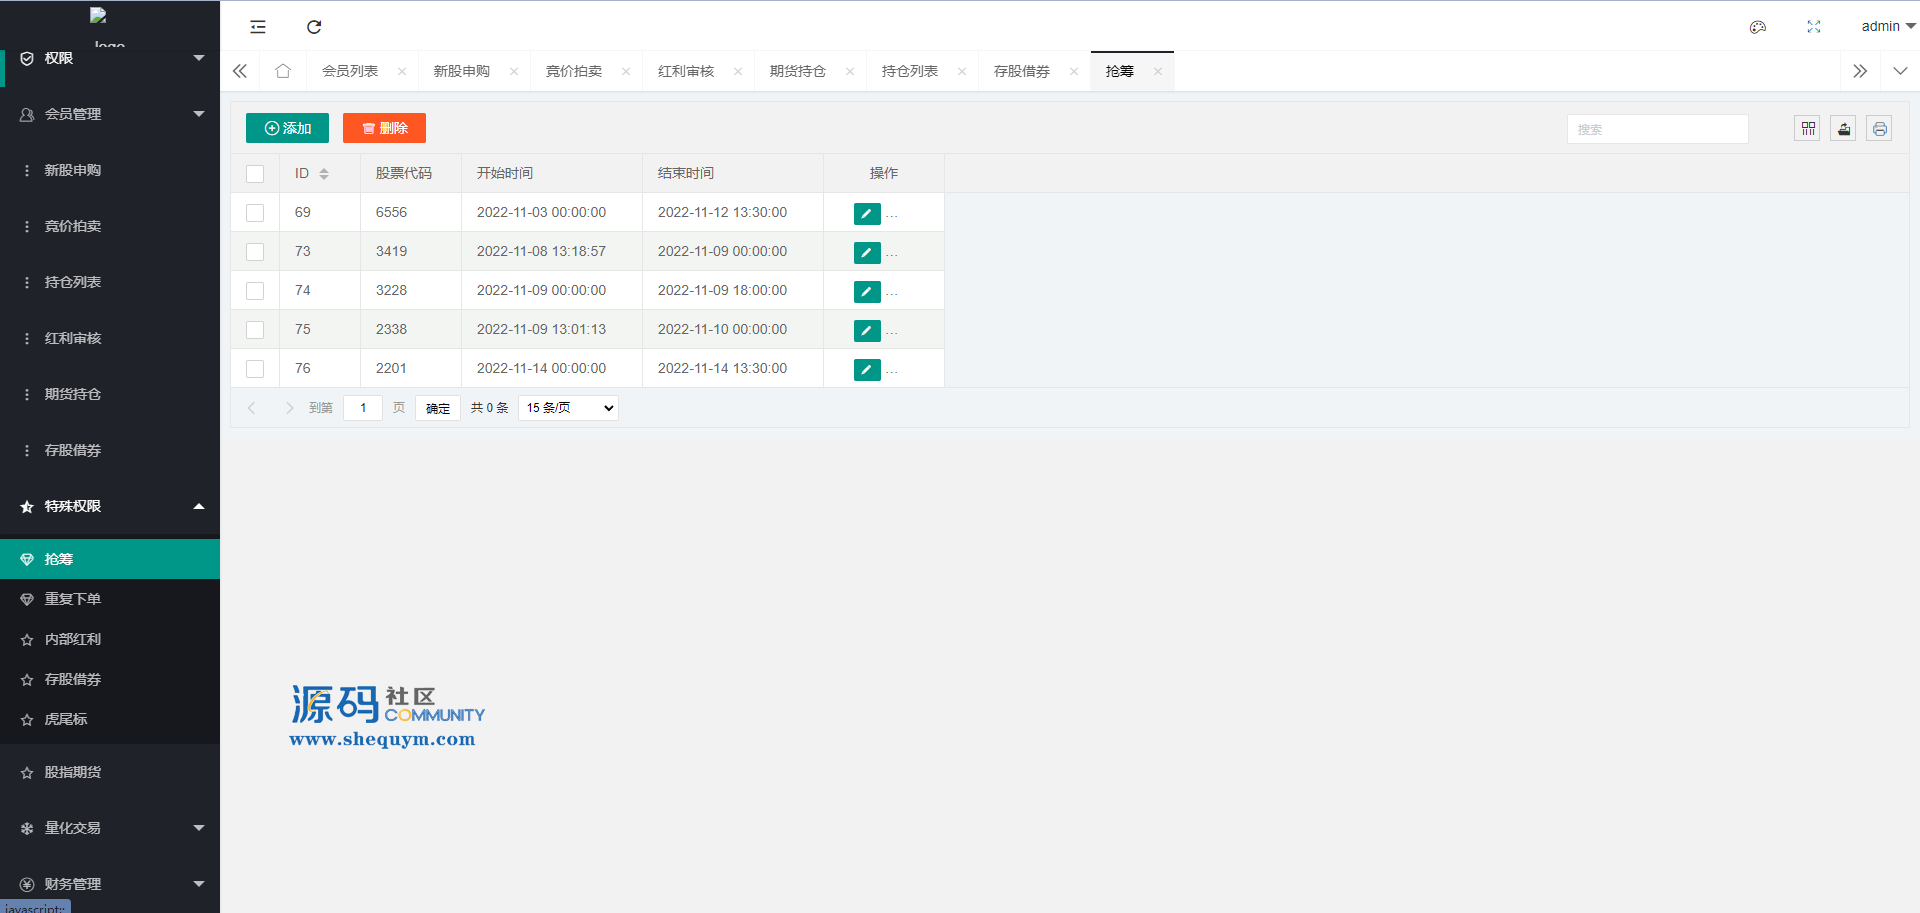Enter fullscreen mode icon
This screenshot has width=1920, height=913.
(x=1814, y=27)
